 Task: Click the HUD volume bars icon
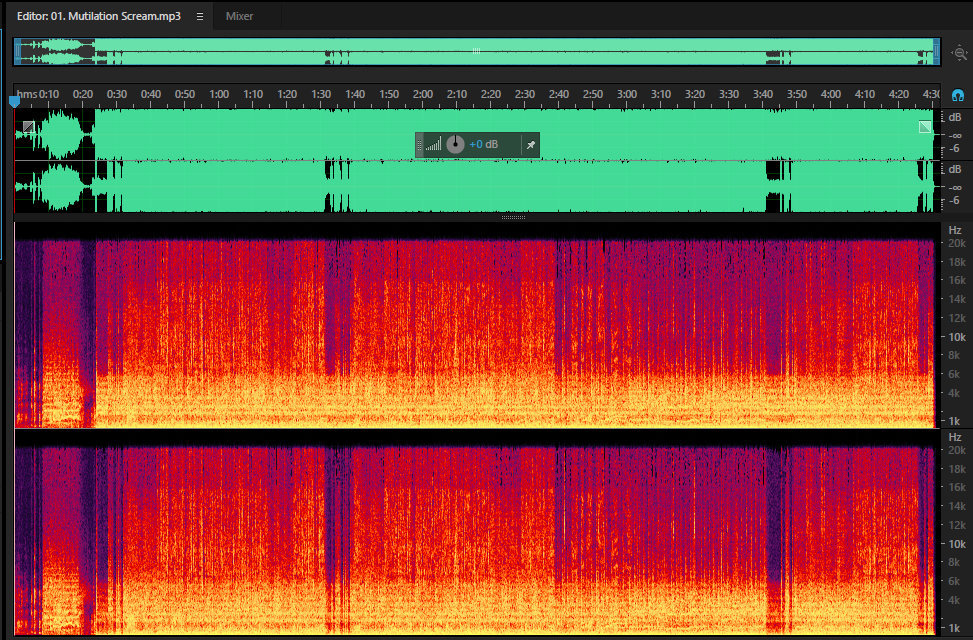point(433,145)
